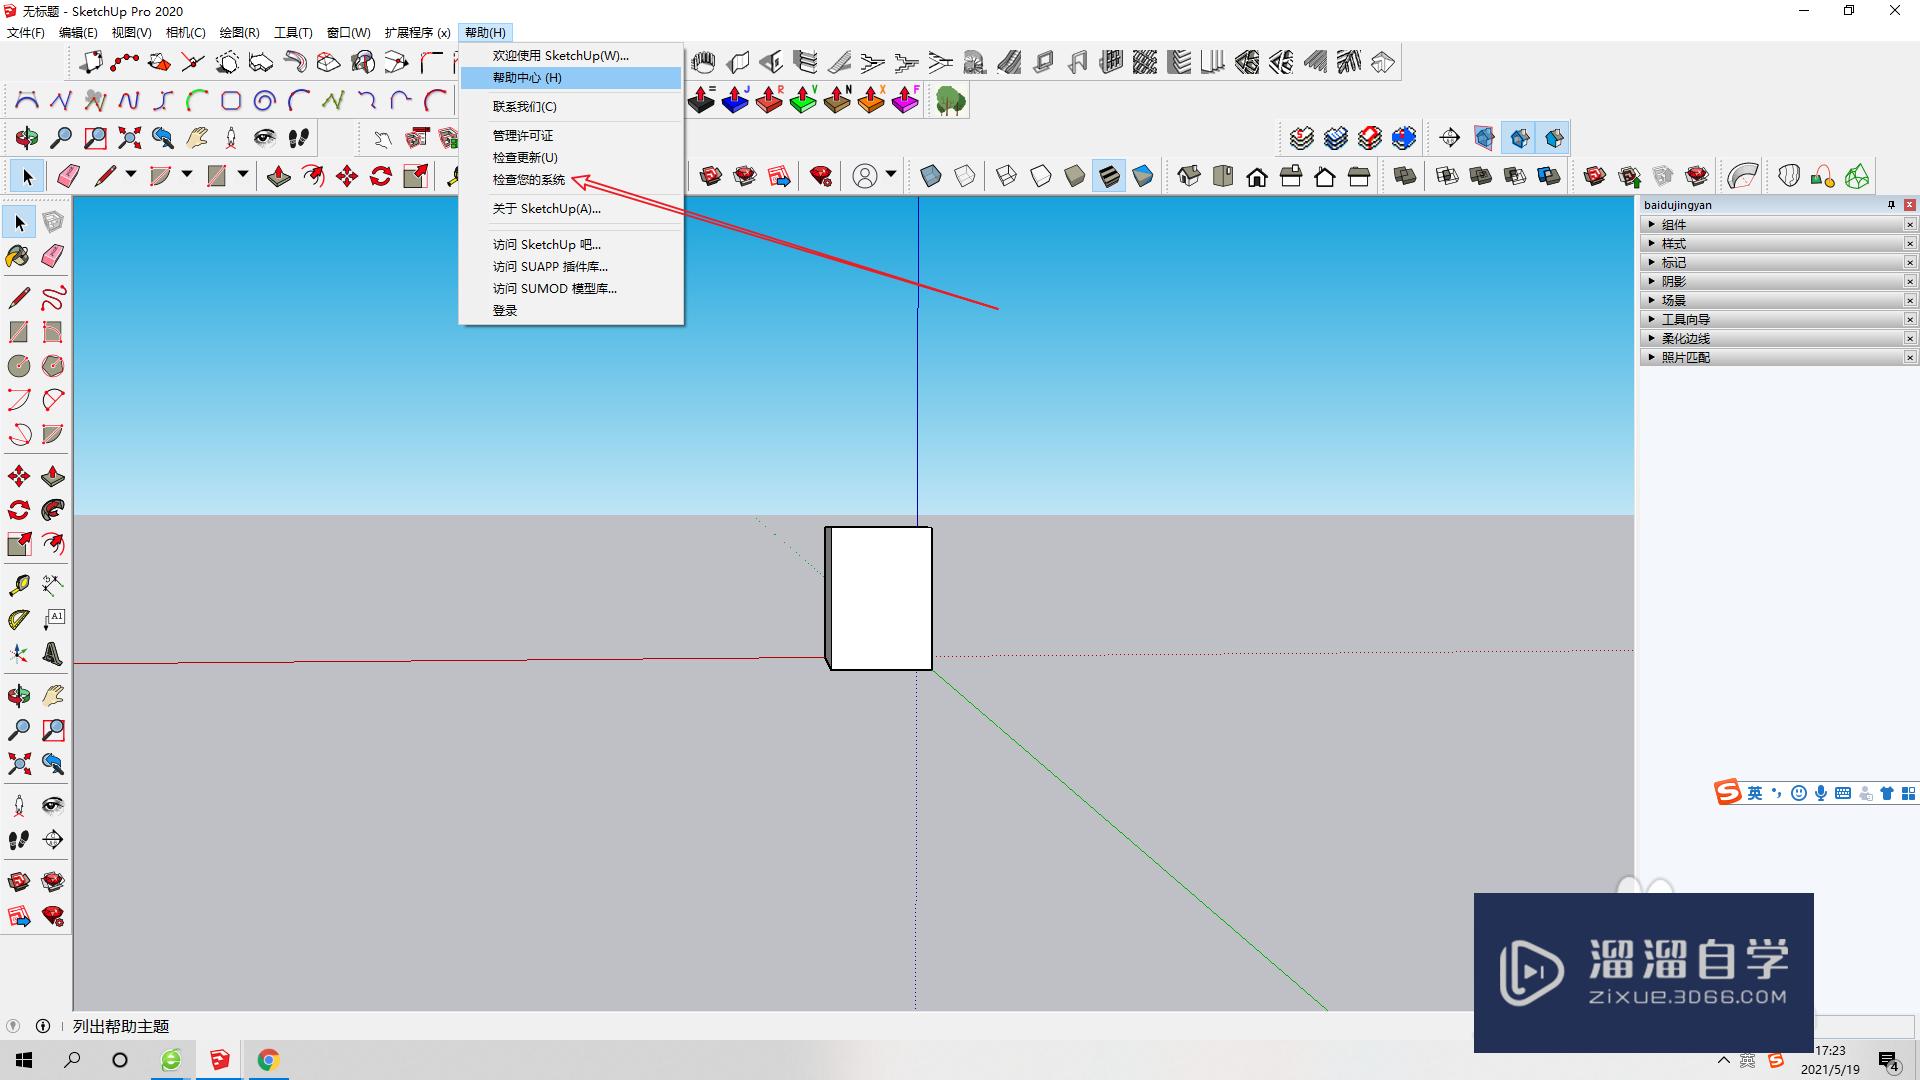Enable monochrome face style
1920x1080 pixels.
(x=1142, y=177)
